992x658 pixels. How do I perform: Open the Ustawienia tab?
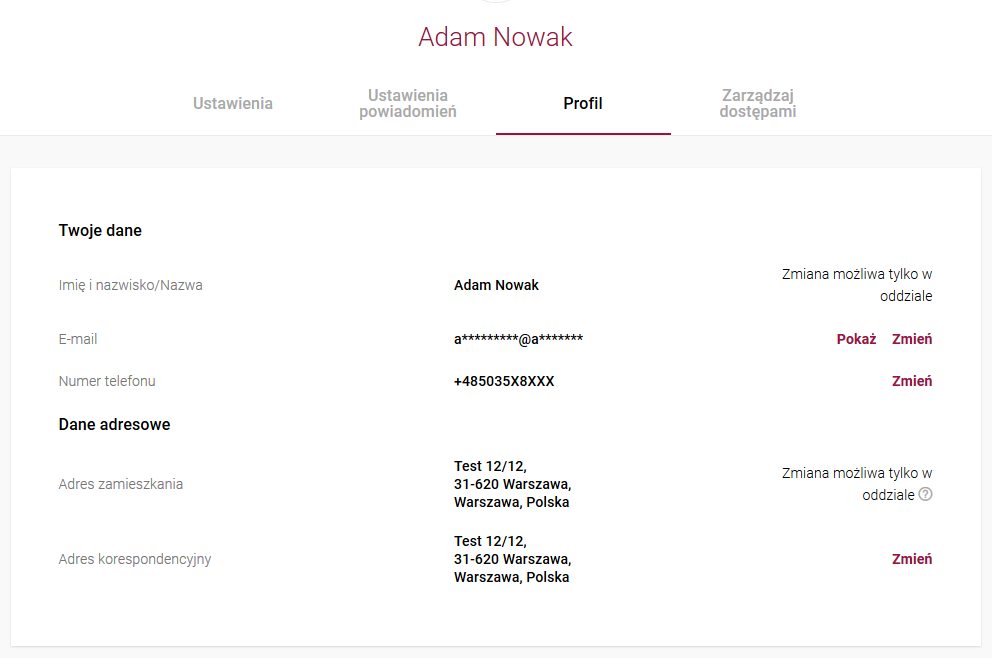coord(233,103)
